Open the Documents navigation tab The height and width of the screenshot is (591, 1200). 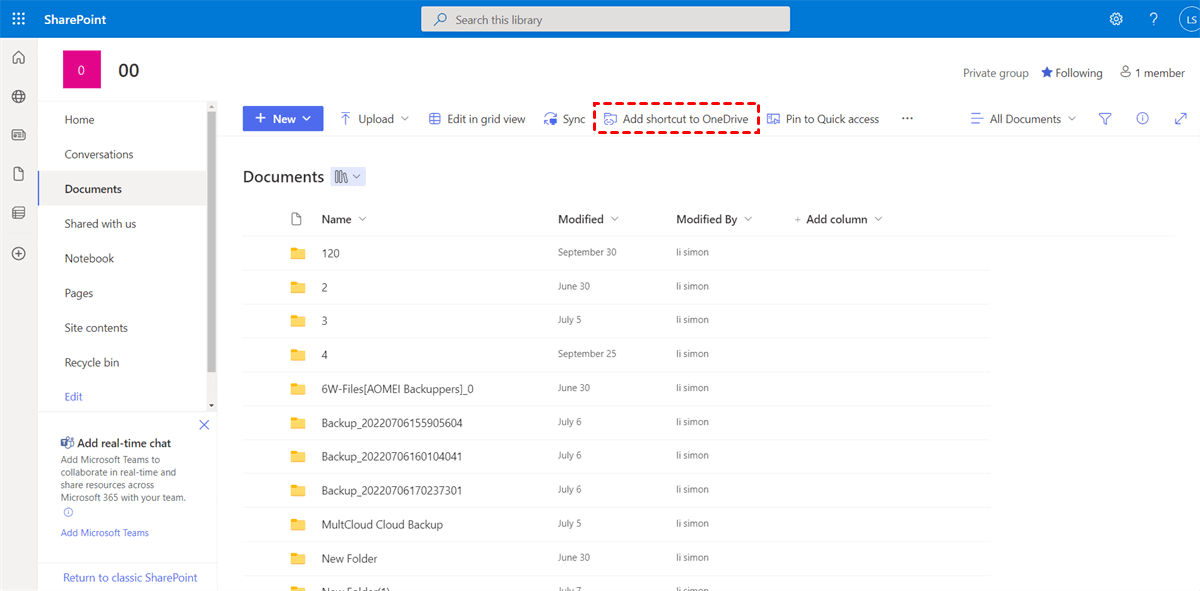93,188
